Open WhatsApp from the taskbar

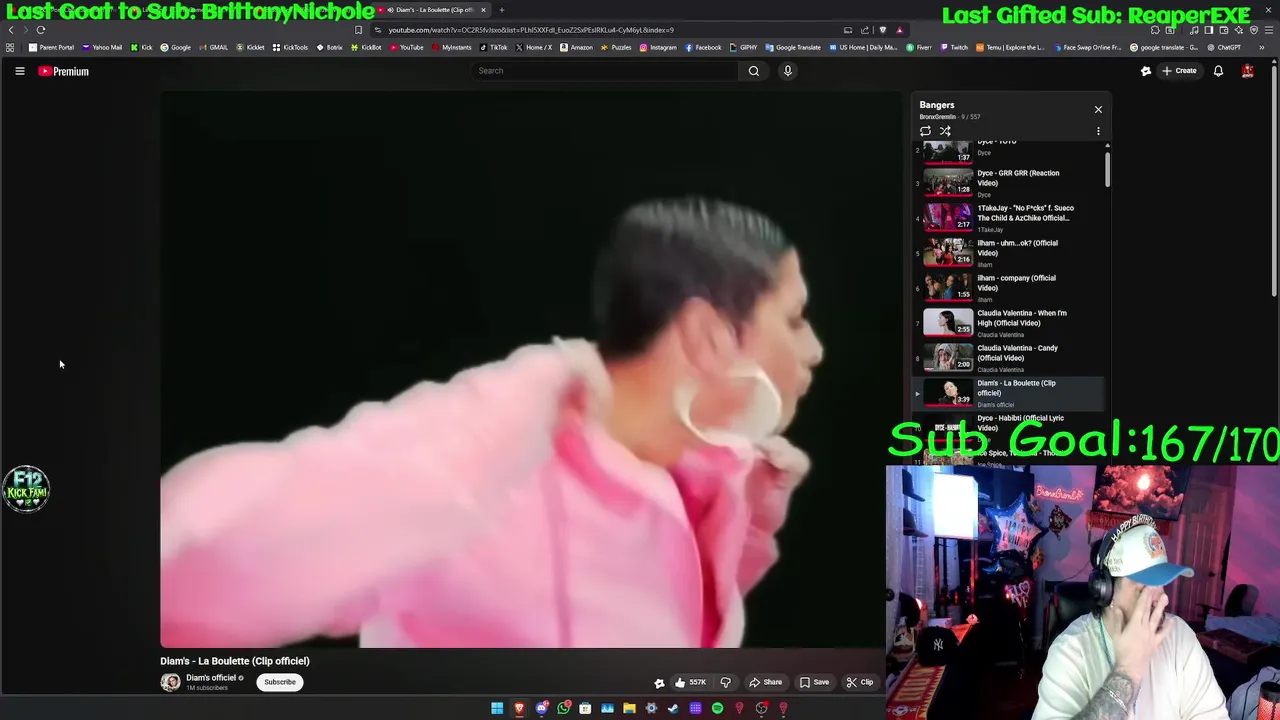[563, 708]
